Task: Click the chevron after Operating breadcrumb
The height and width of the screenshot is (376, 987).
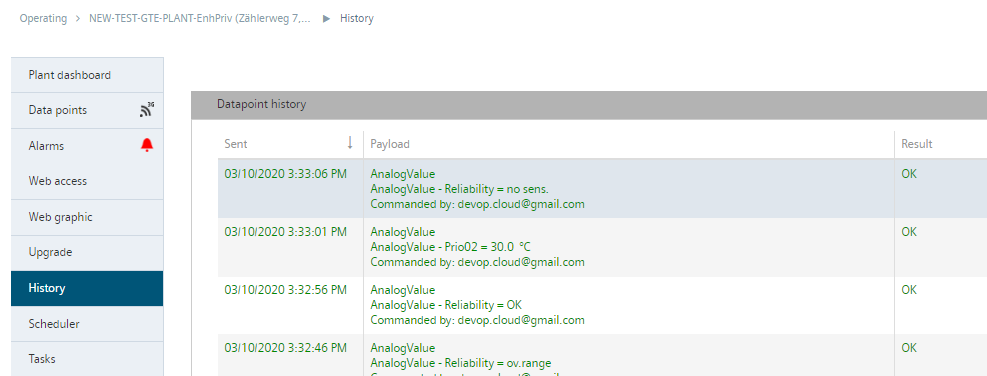Action: pos(78,19)
